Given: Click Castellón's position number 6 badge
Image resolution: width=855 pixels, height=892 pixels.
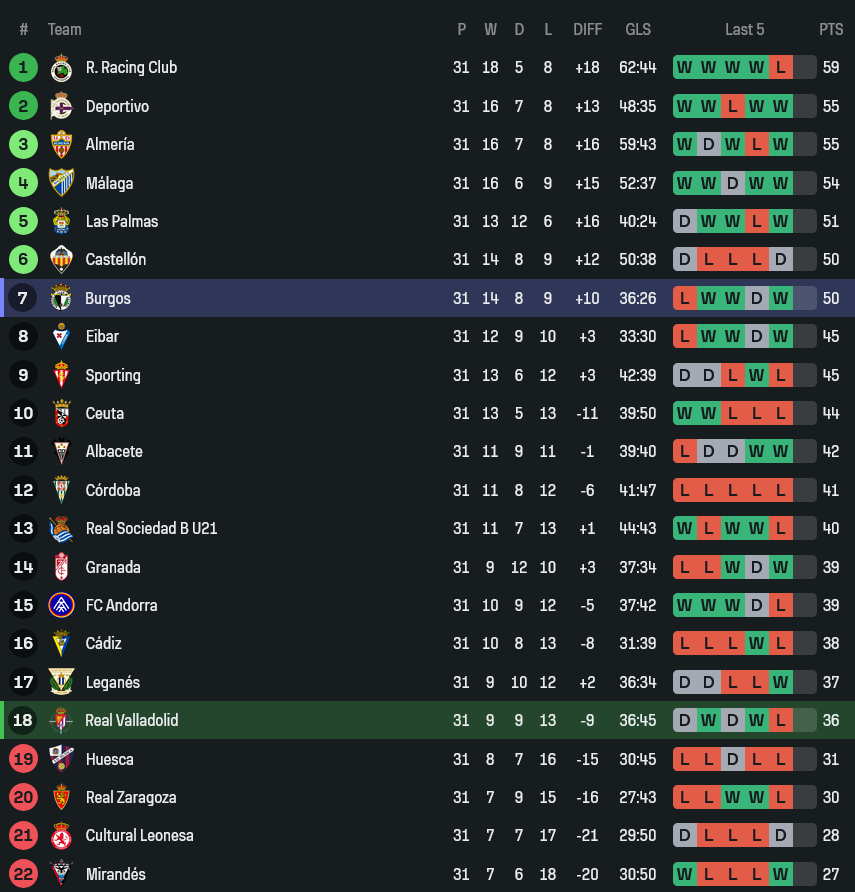Looking at the screenshot, I should [x=23, y=259].
